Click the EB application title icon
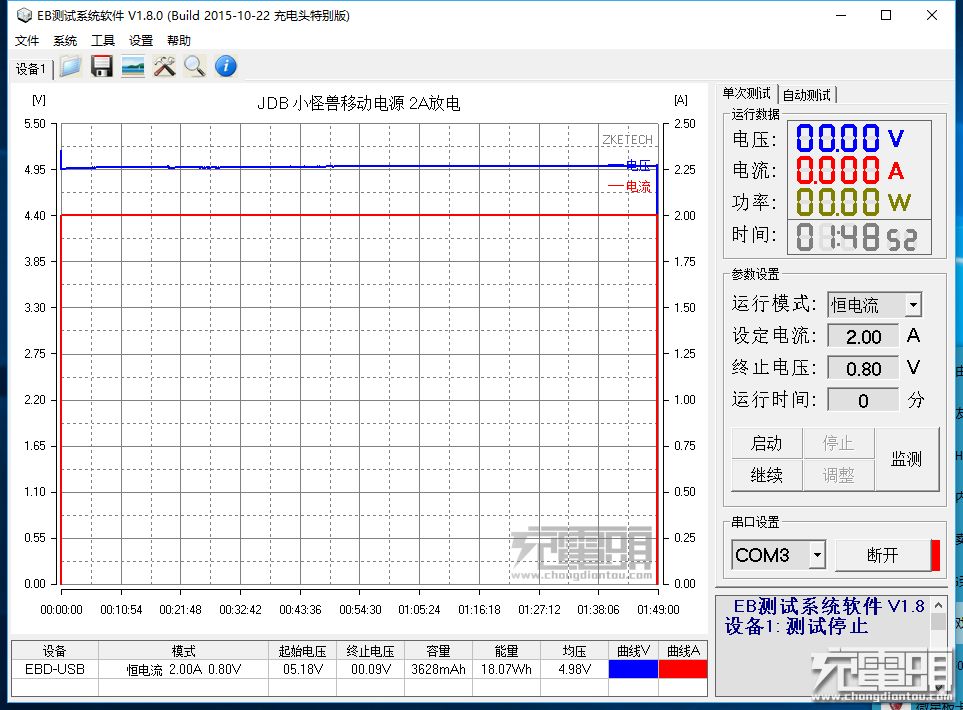Image resolution: width=963 pixels, height=710 pixels. (24, 15)
